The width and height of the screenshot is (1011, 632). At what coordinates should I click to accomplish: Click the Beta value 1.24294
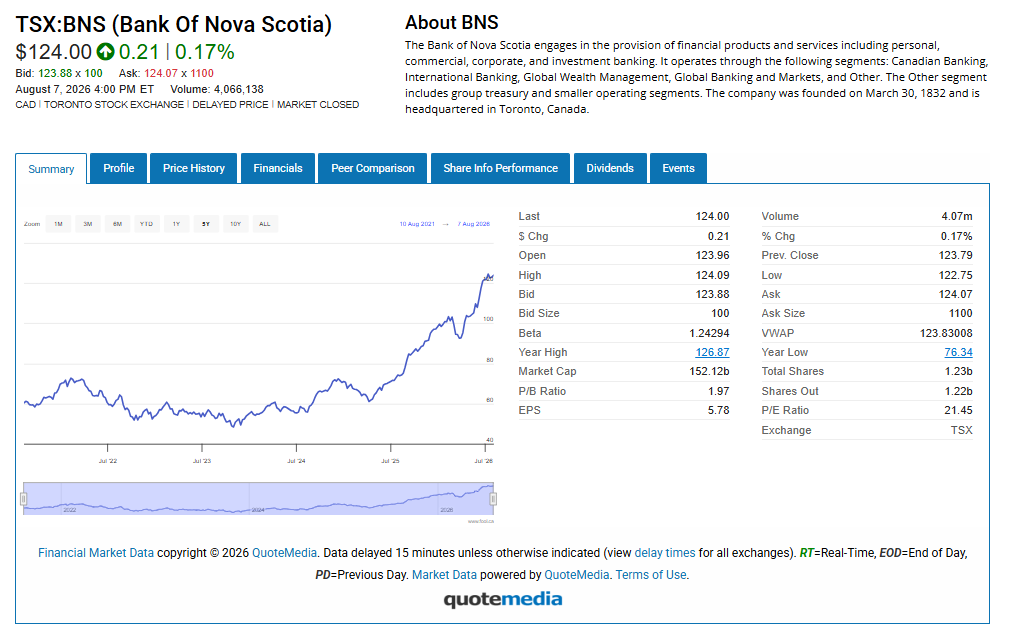point(709,333)
